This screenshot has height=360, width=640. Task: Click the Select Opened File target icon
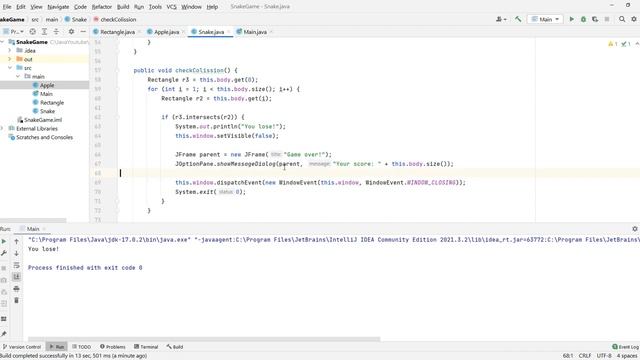[x=33, y=31]
